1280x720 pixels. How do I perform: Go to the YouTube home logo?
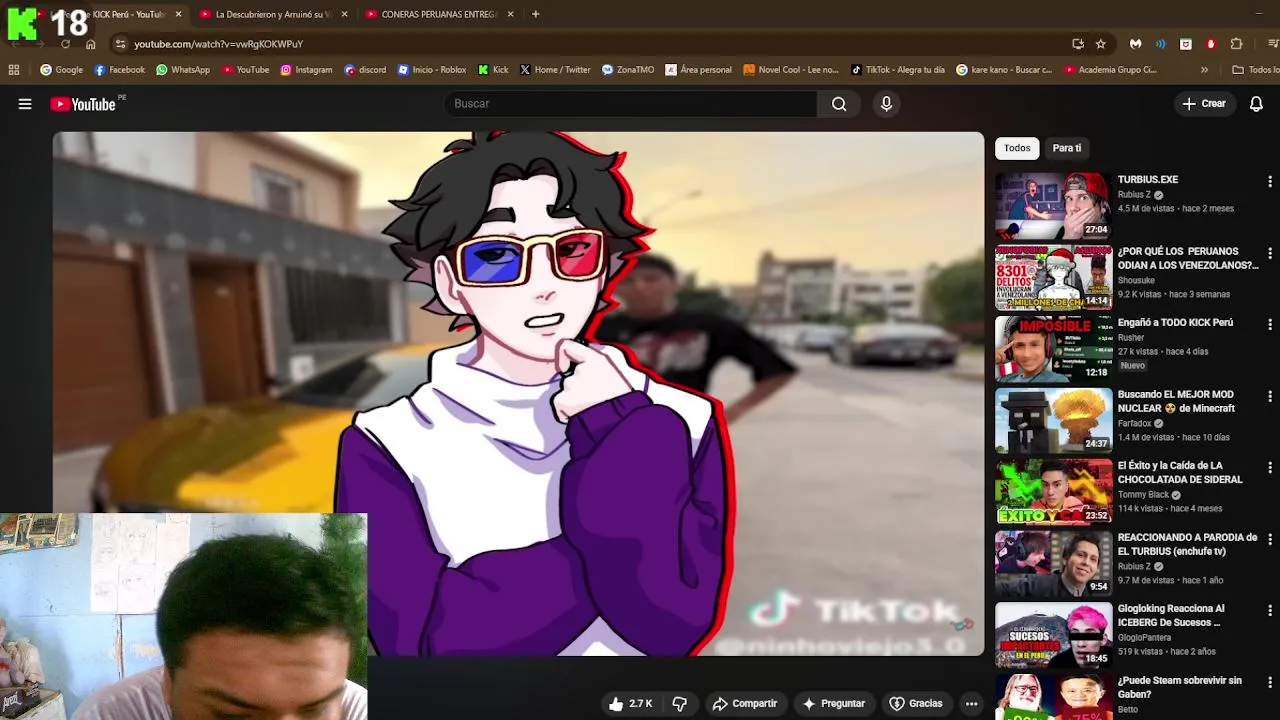(83, 104)
